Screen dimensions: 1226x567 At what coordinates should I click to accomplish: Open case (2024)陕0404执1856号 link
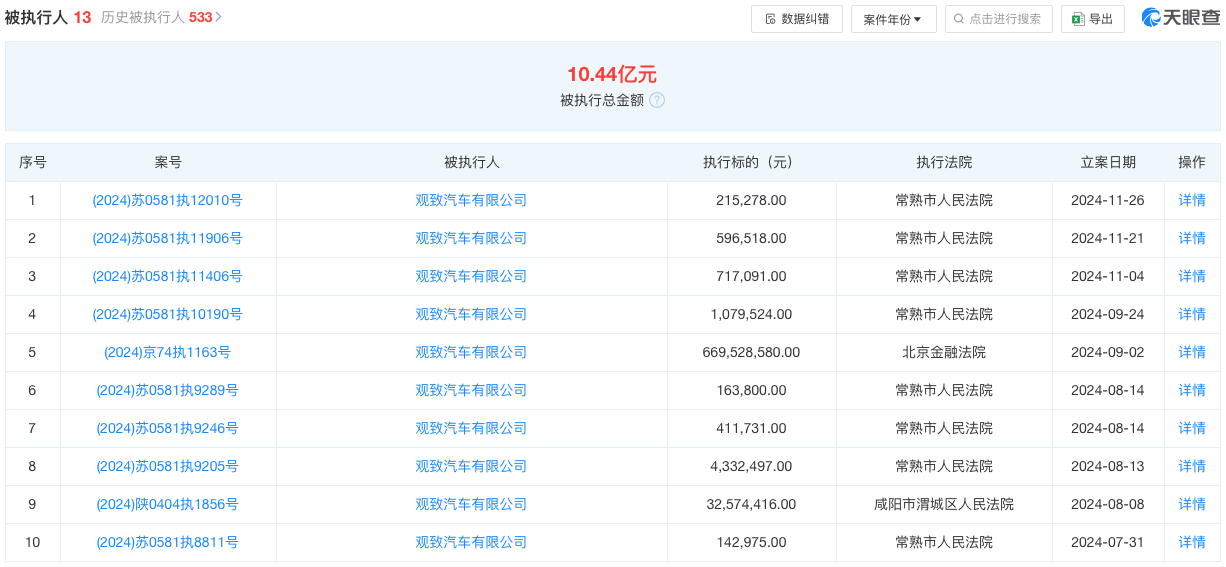(167, 504)
